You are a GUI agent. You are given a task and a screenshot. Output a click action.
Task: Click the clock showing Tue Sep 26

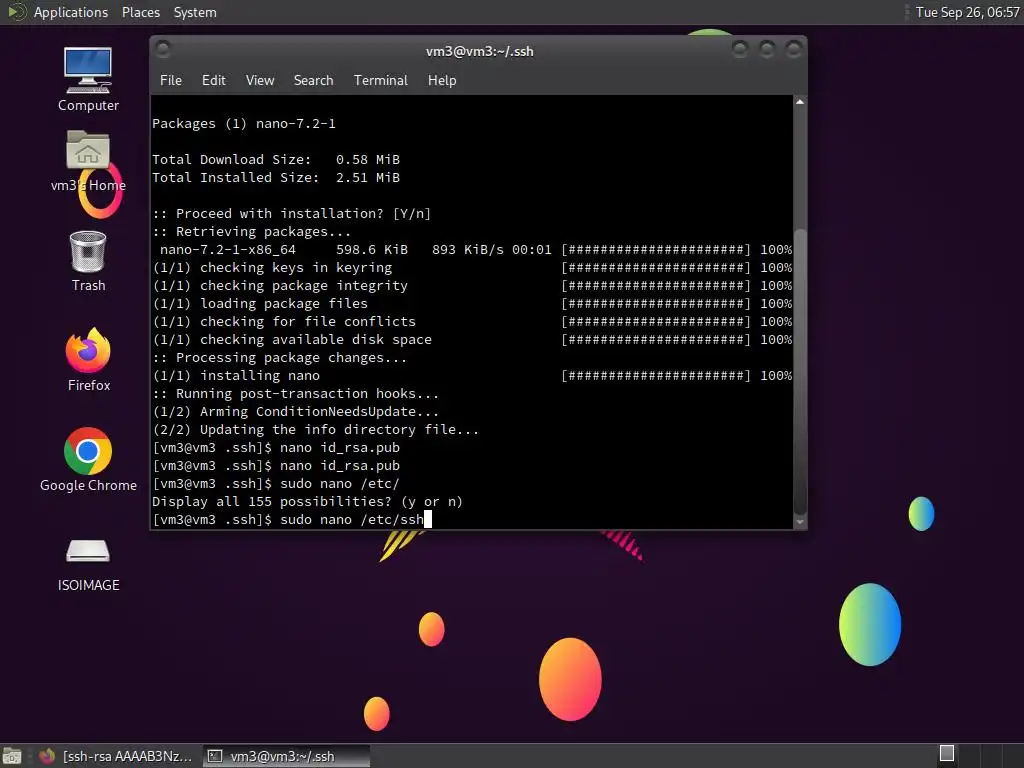coord(967,12)
